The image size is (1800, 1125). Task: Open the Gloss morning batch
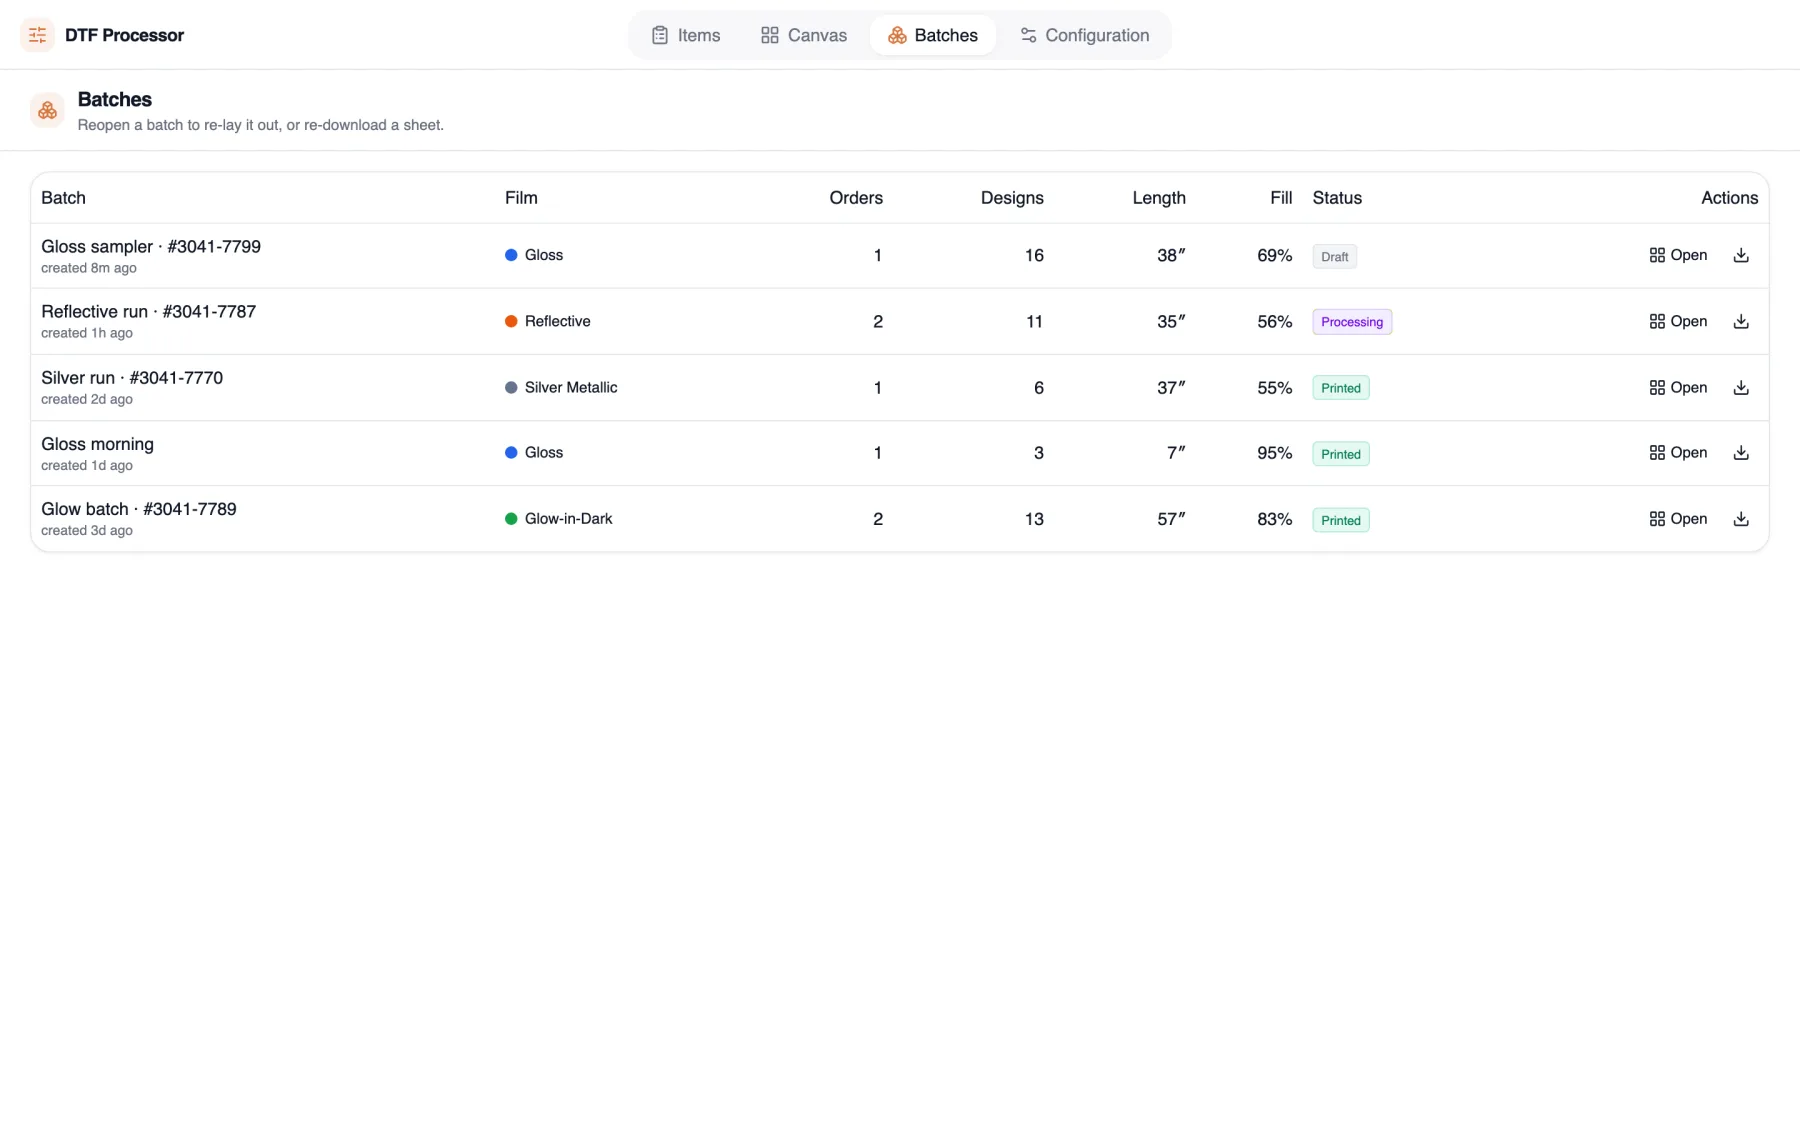(x=1678, y=453)
